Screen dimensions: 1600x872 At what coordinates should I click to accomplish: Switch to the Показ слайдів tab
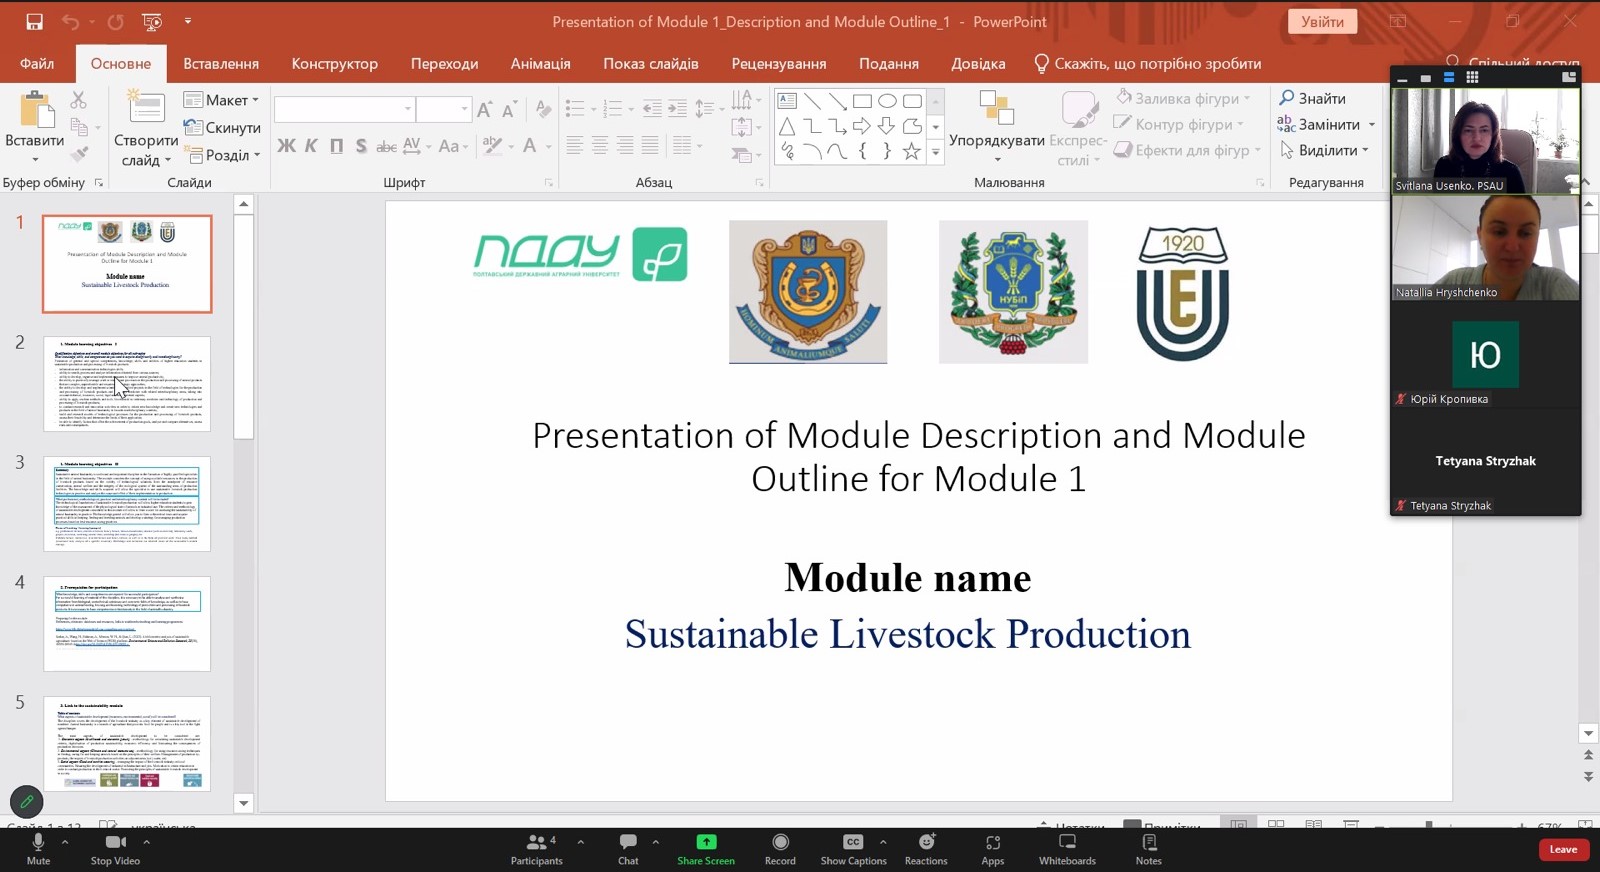click(651, 63)
